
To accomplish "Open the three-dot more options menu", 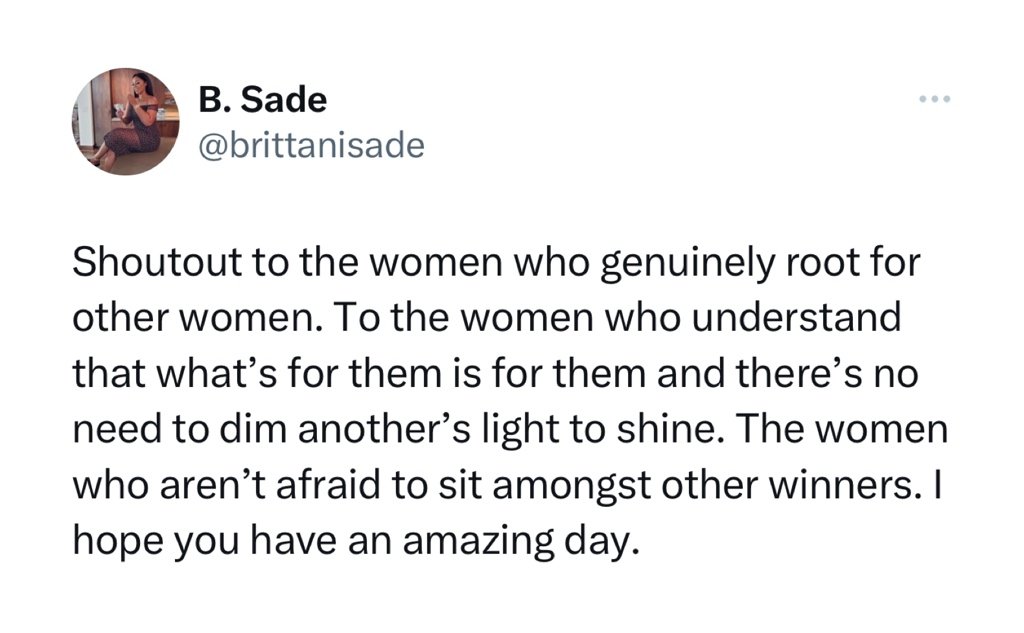I will [935, 99].
